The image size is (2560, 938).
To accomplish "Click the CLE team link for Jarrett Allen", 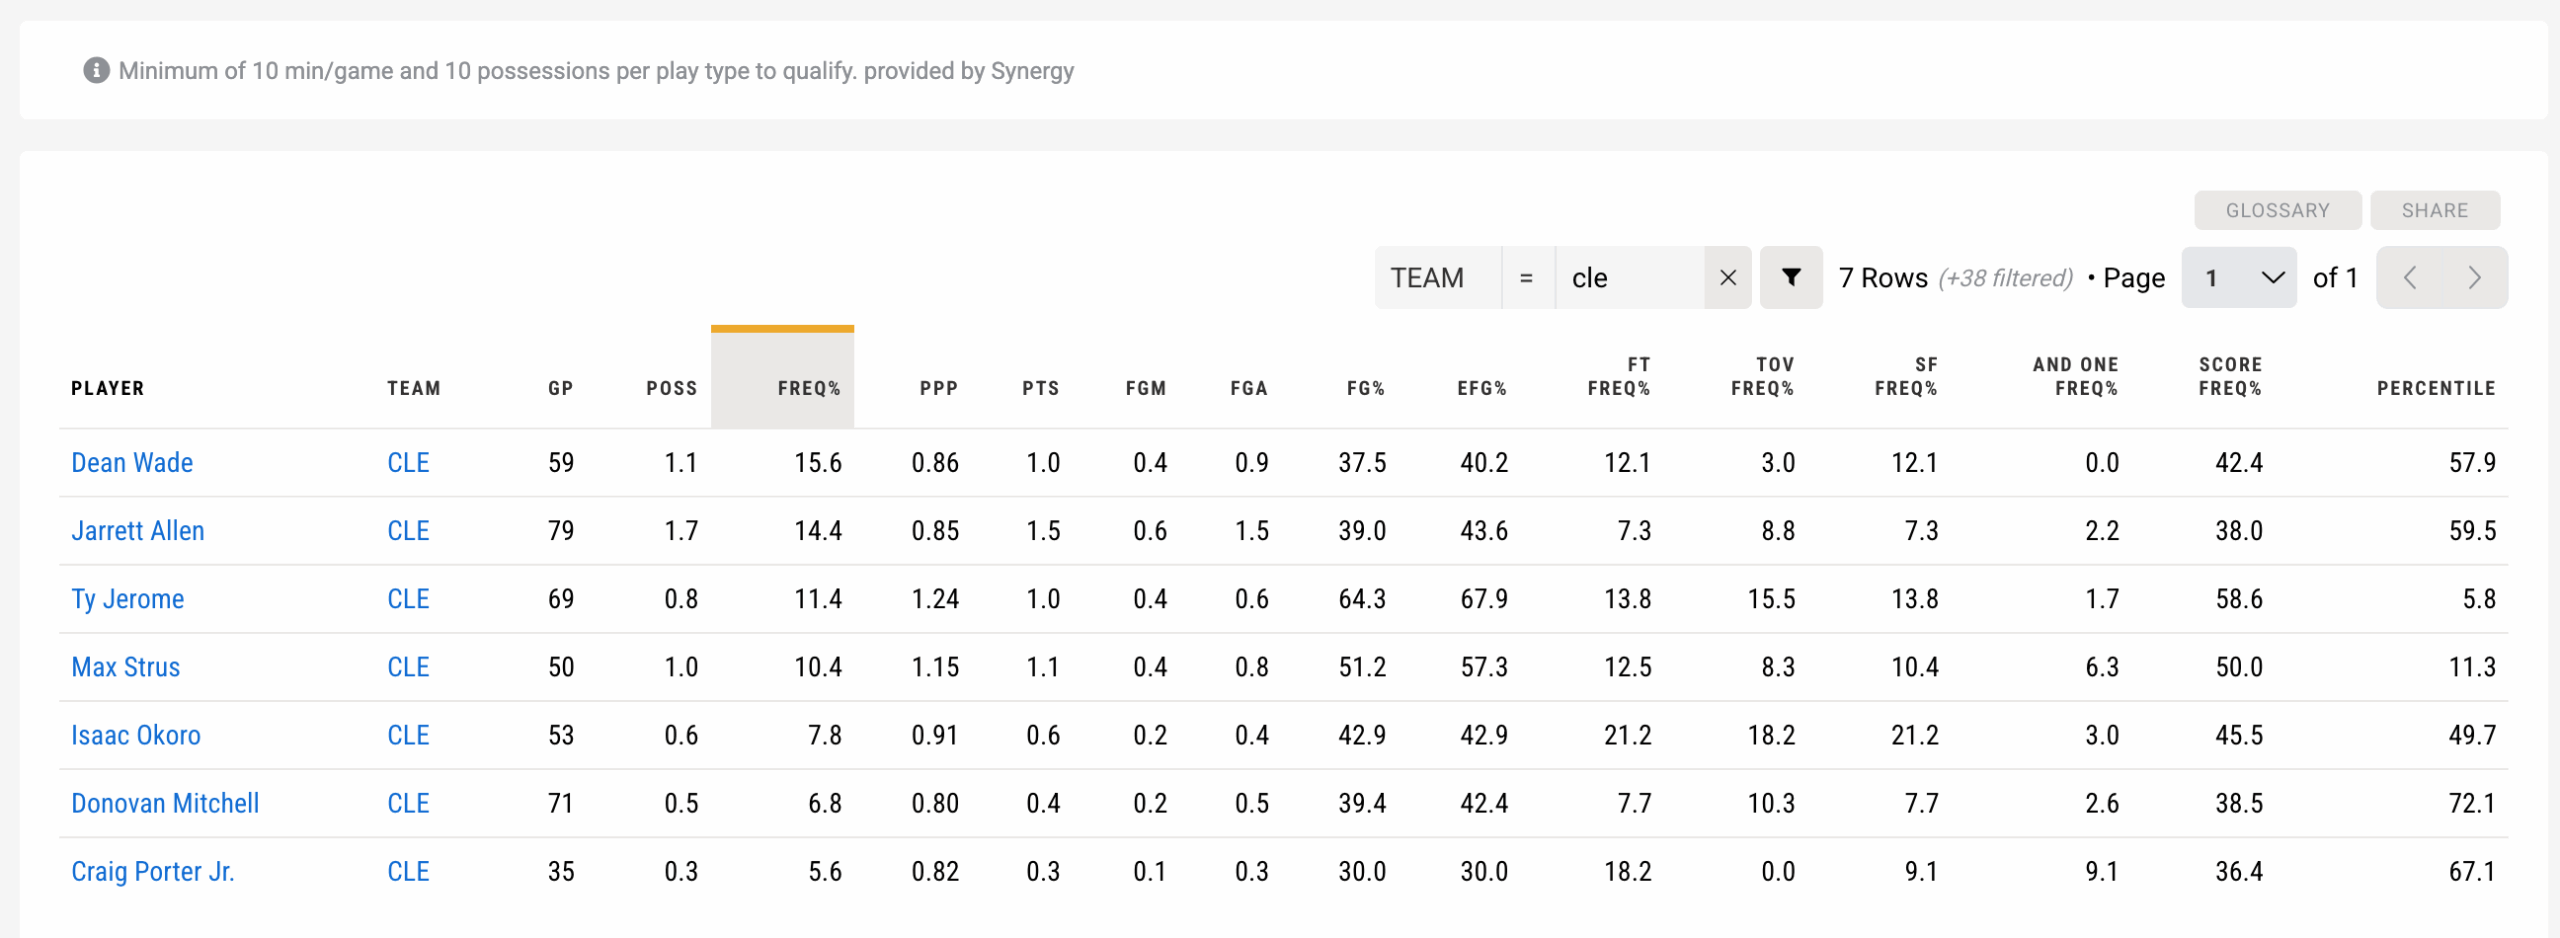I will (408, 530).
